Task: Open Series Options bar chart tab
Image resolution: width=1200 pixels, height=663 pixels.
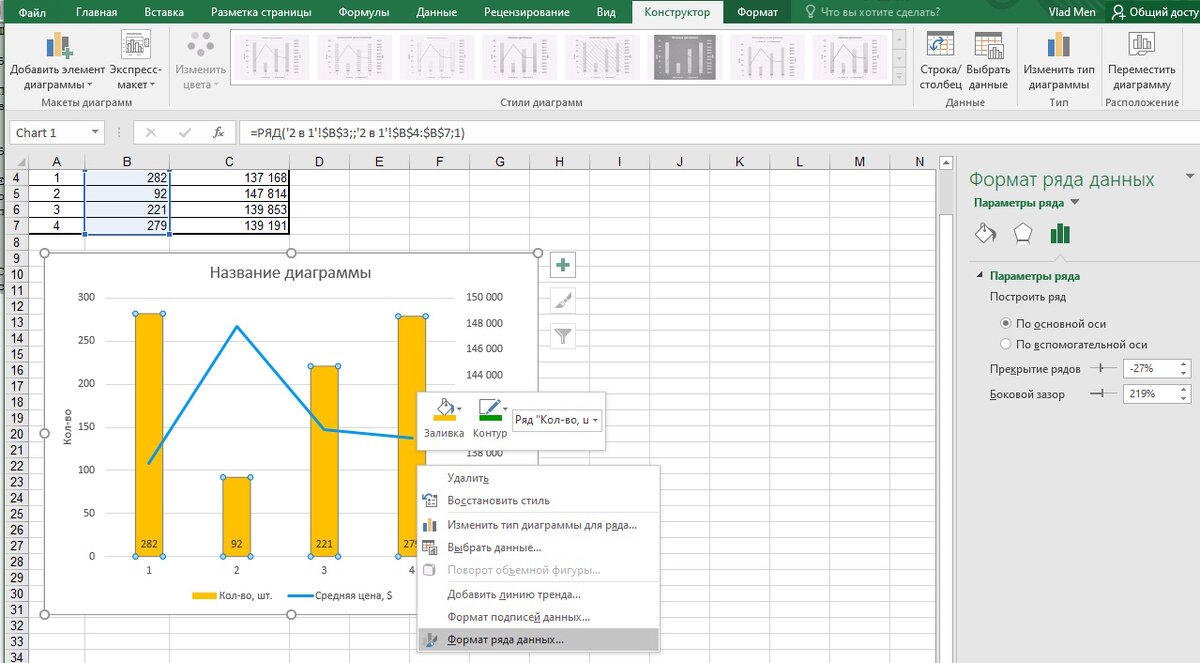Action: pos(1060,234)
